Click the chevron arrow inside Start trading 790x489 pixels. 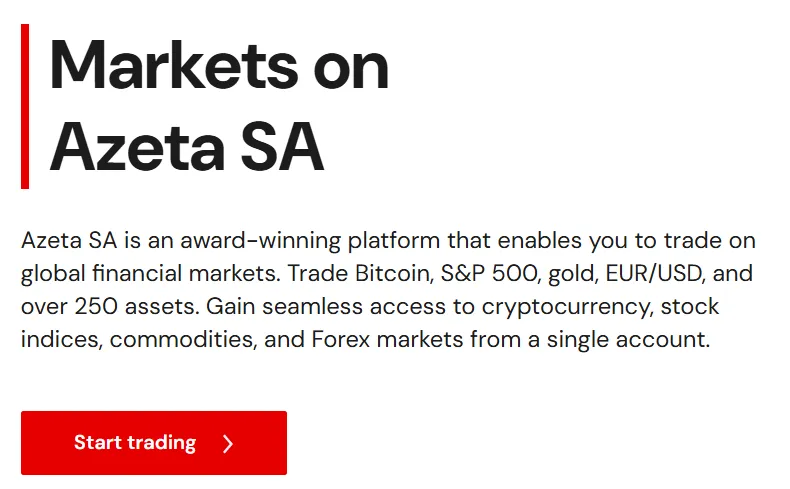coord(228,444)
